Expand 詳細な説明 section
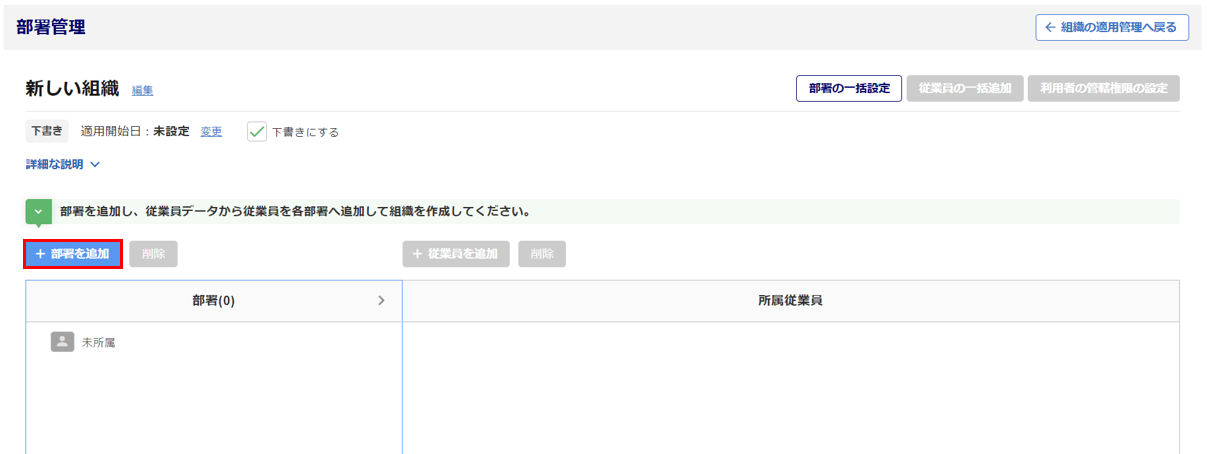This screenshot has height=454, width=1207. coord(63,164)
